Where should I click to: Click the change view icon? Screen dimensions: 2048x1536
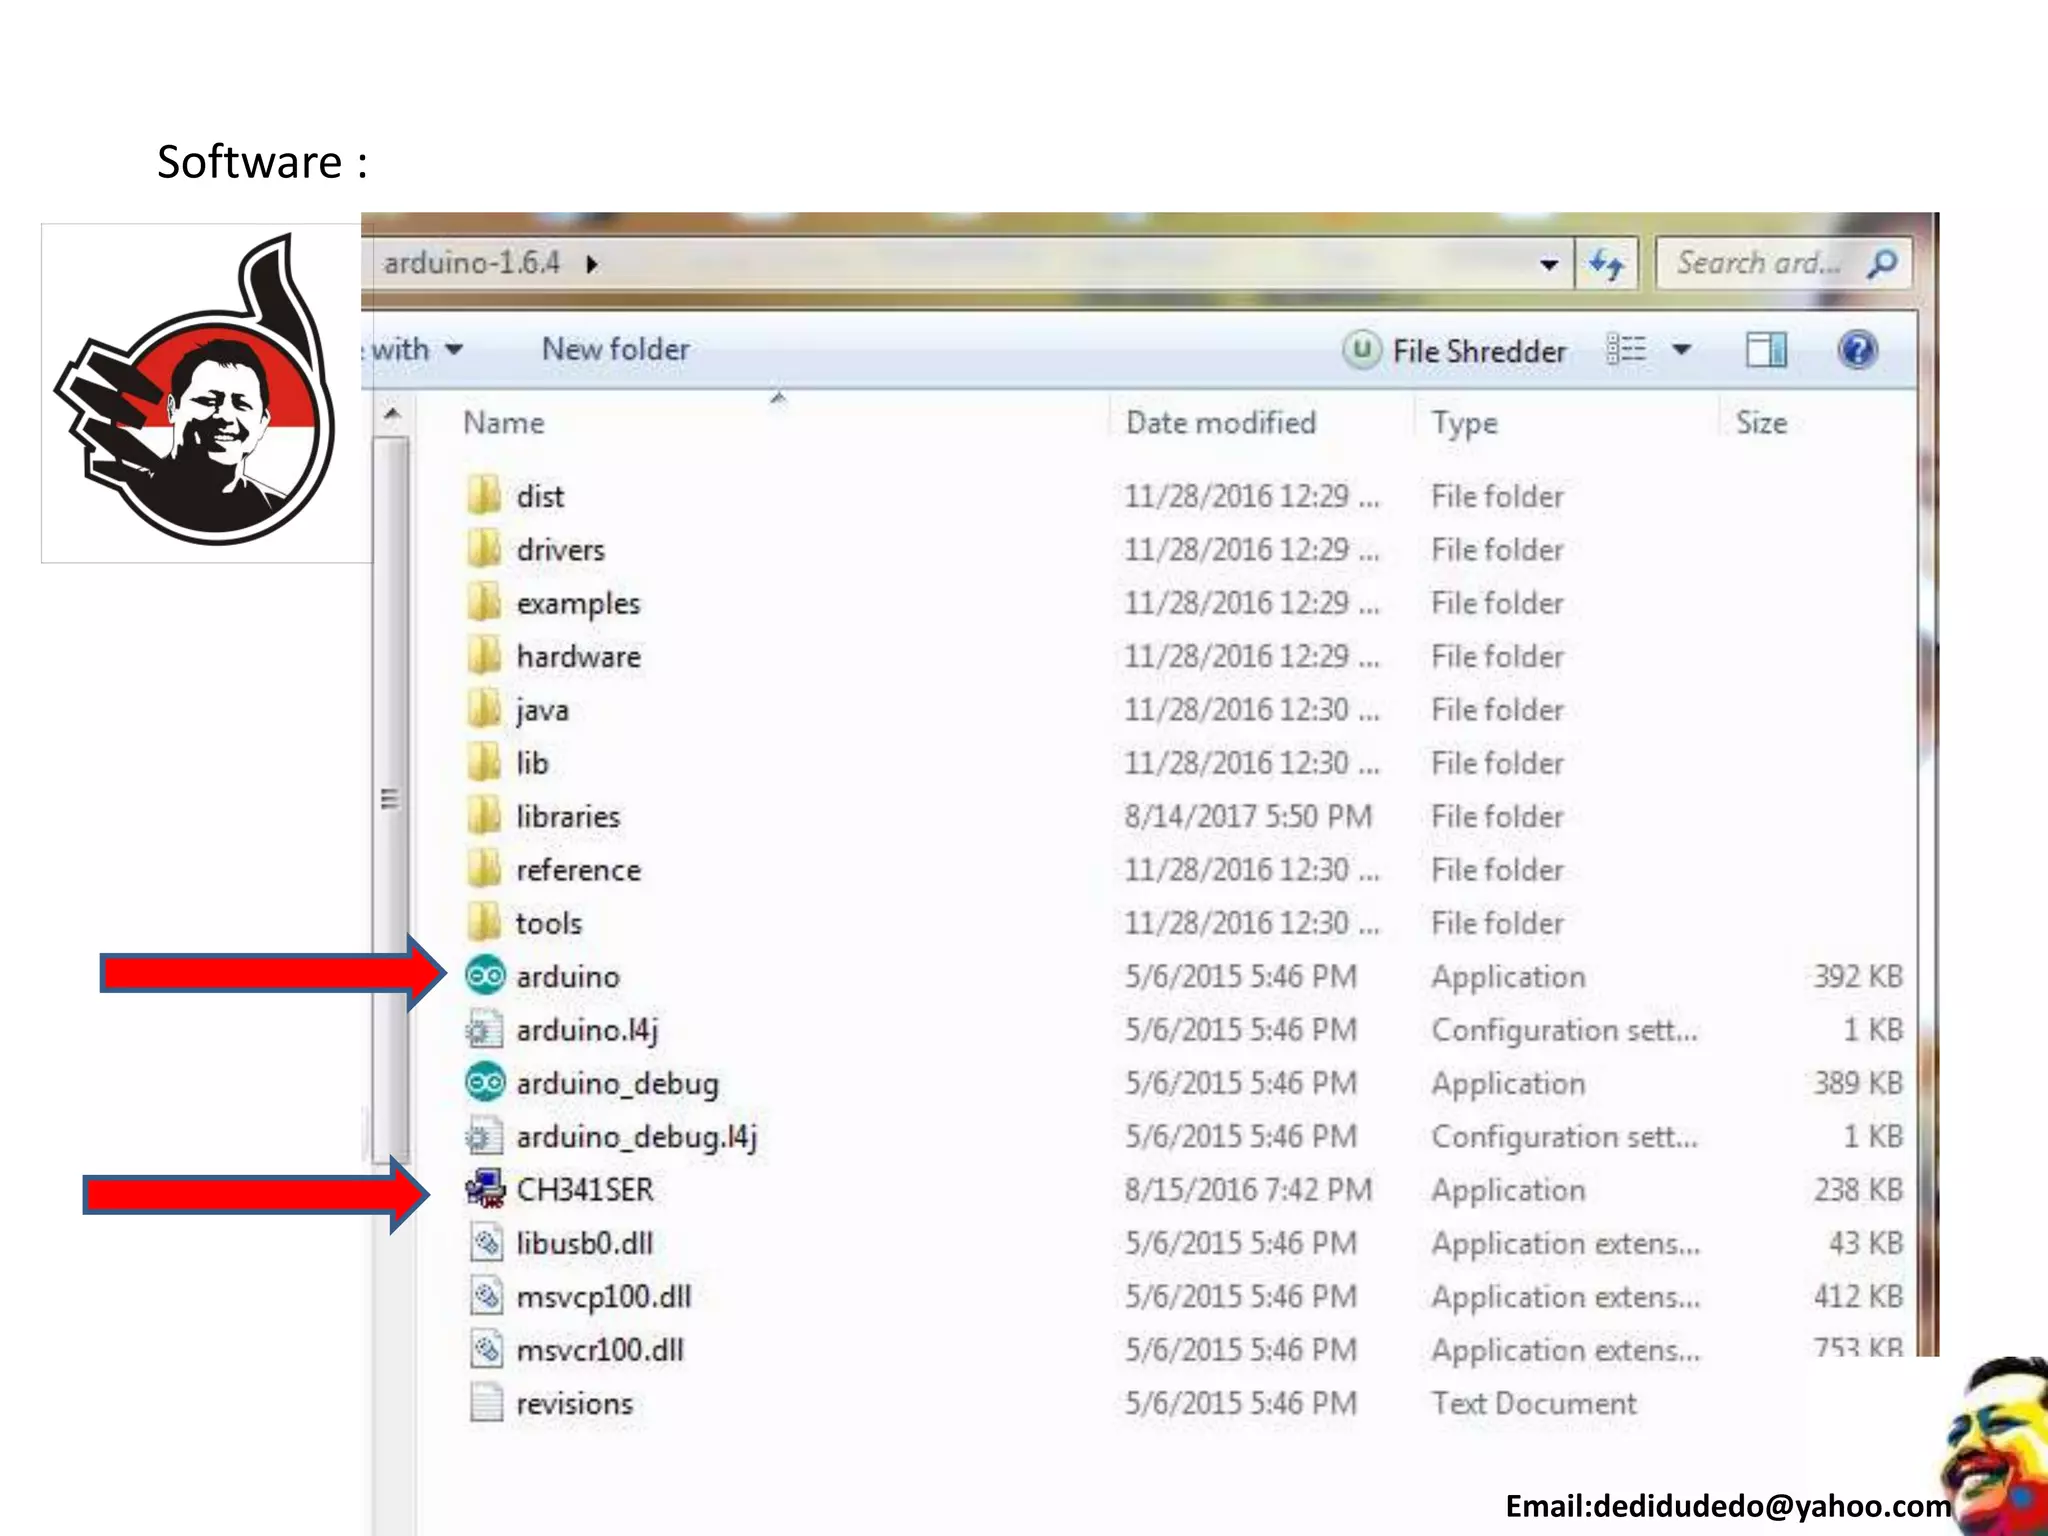(1626, 350)
